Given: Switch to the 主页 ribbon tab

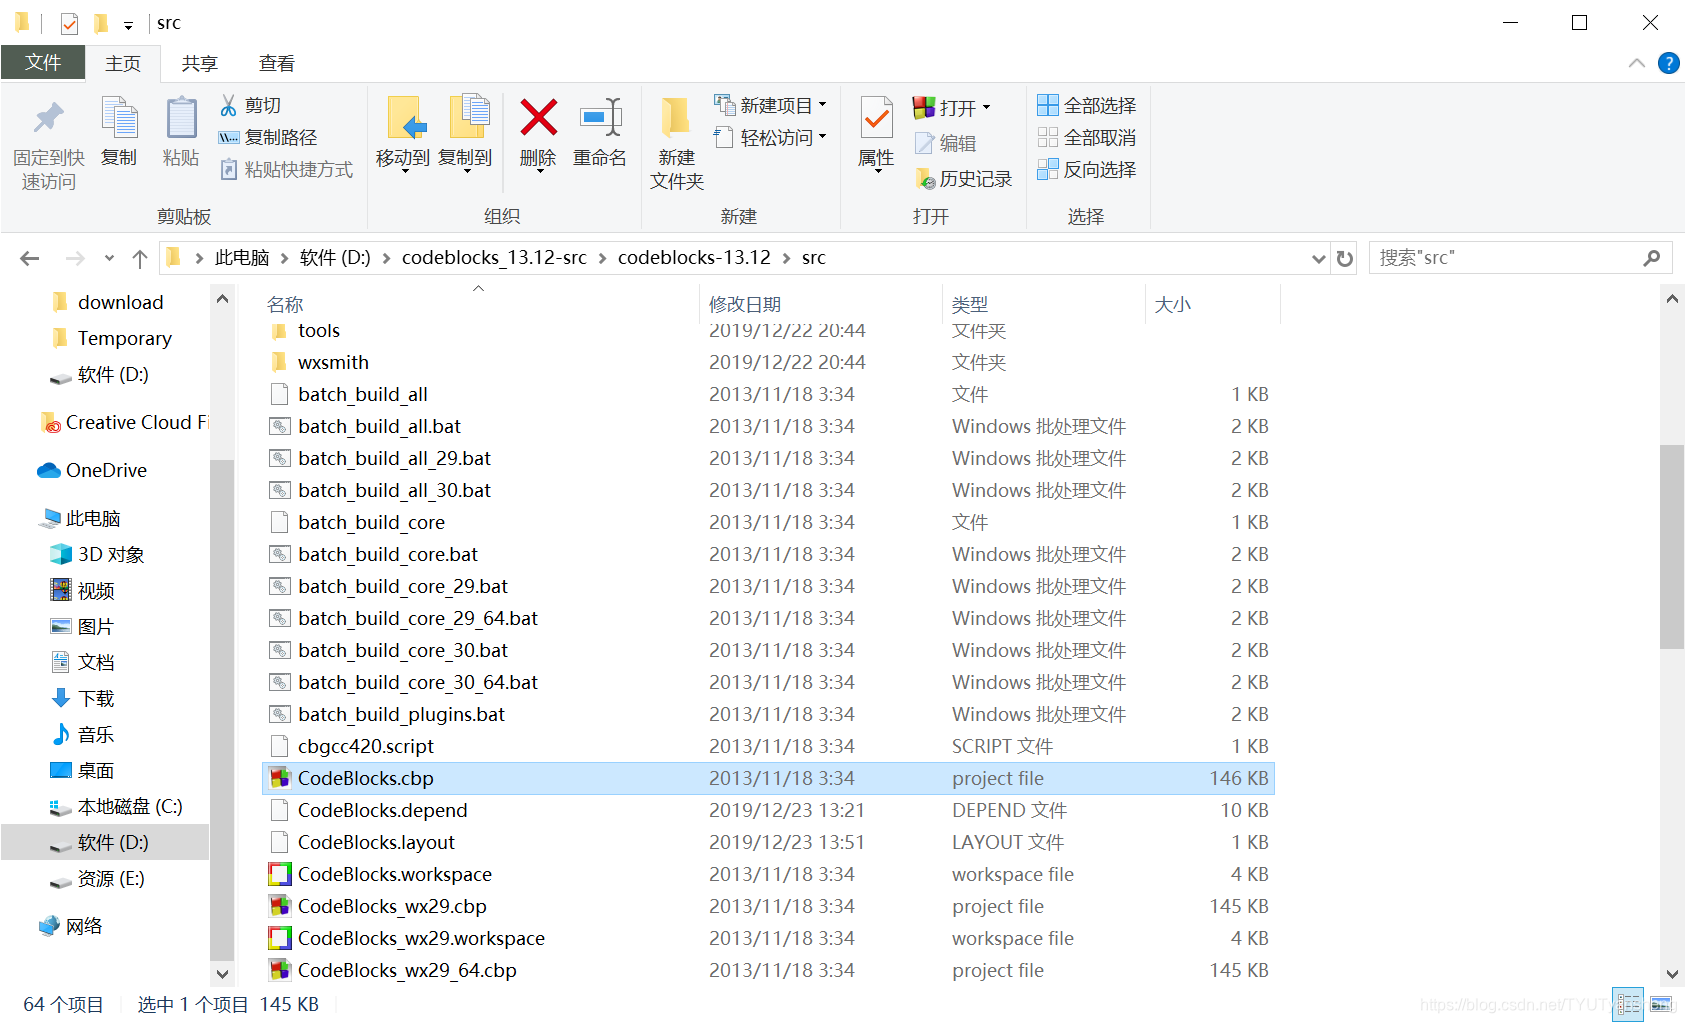Looking at the screenshot, I should (123, 63).
